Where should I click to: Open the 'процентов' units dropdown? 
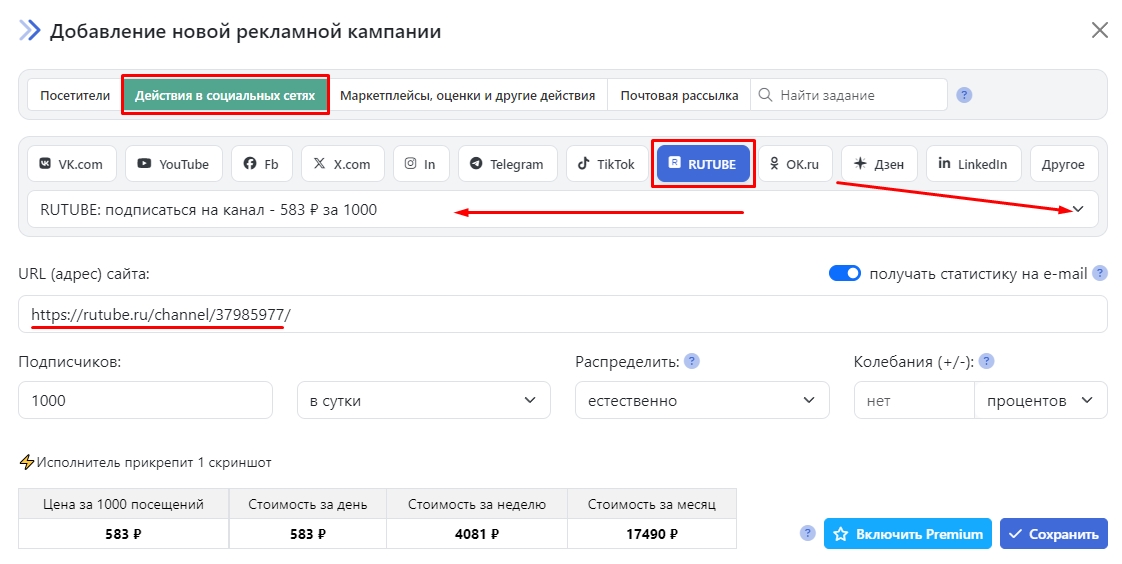(x=1040, y=400)
